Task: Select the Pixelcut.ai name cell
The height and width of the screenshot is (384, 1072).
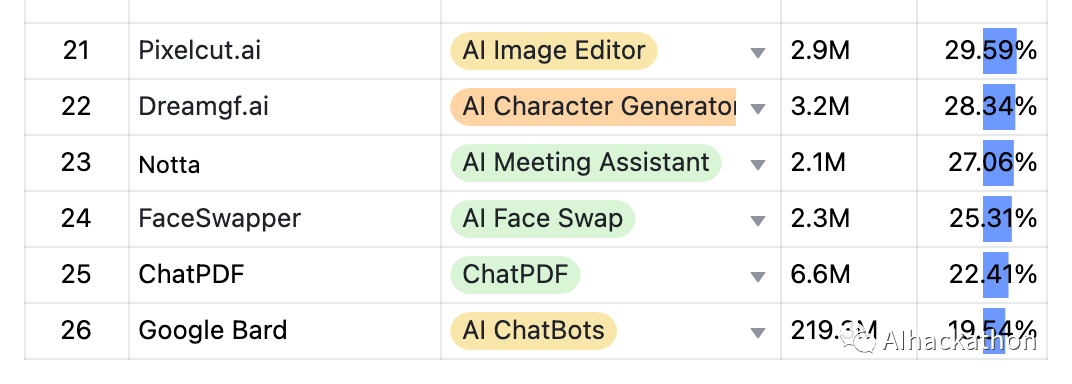Action: (x=285, y=51)
